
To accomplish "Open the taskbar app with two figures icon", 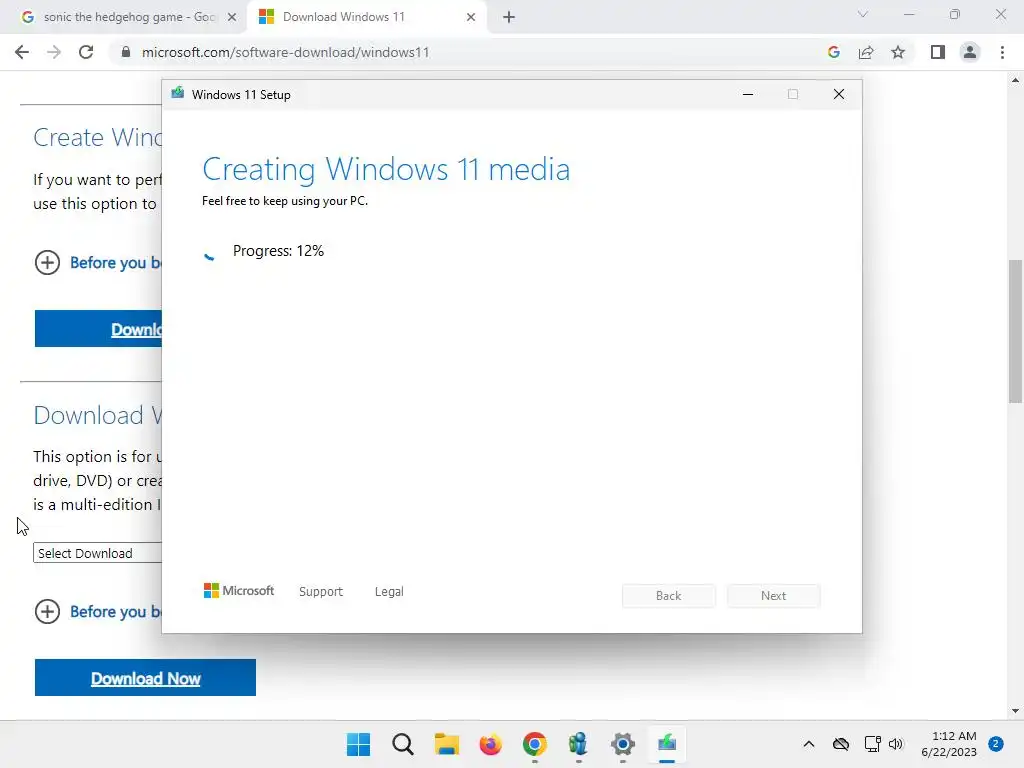I will 579,744.
